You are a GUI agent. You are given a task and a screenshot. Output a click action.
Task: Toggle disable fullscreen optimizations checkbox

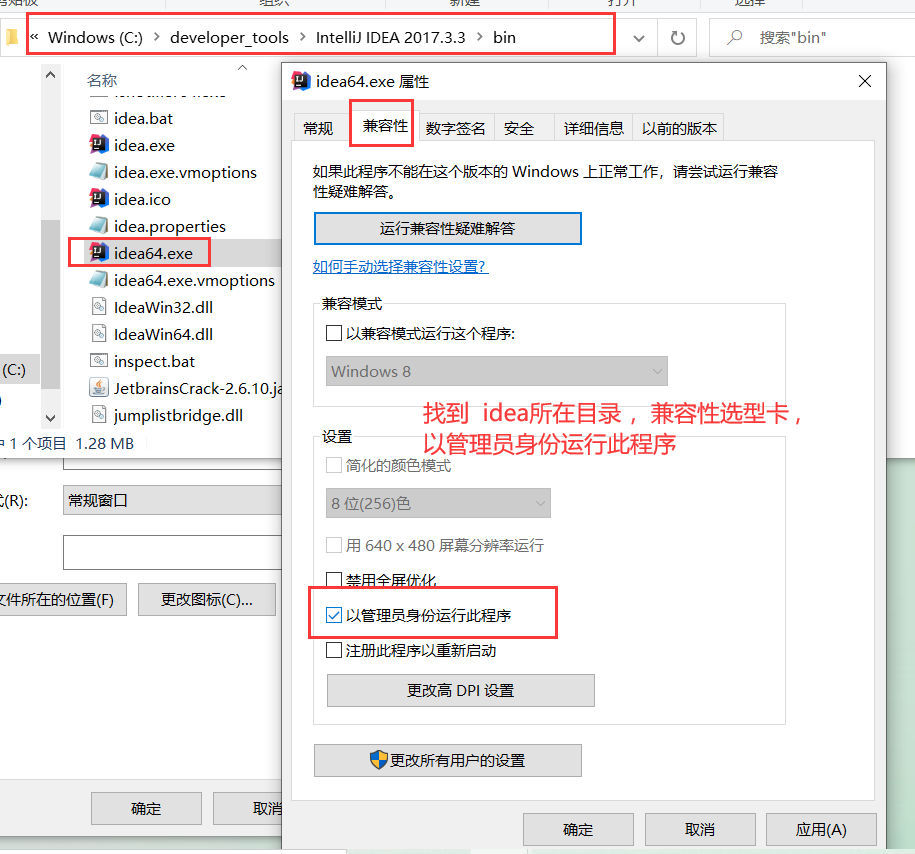[x=334, y=579]
